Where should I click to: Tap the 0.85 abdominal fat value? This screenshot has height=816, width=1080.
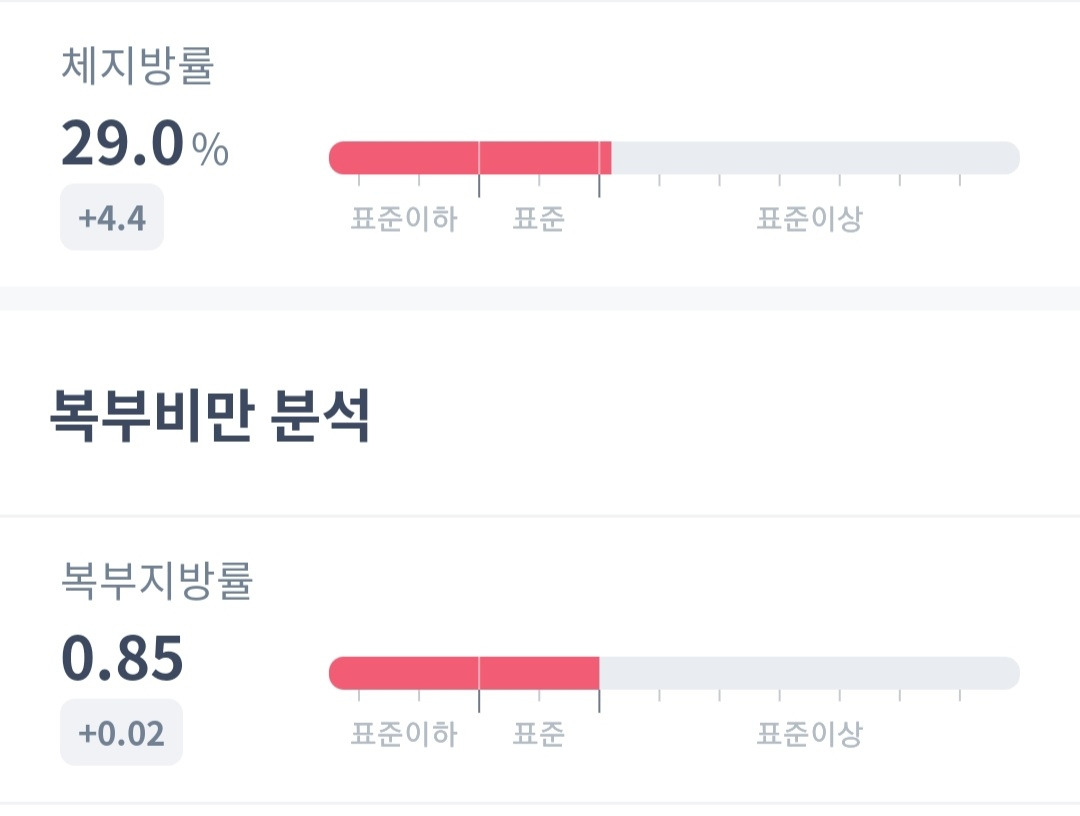pos(123,659)
